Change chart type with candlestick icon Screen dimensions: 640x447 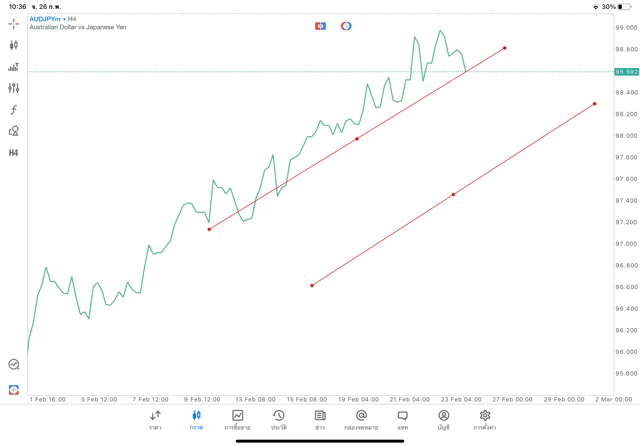pyautogui.click(x=13, y=45)
